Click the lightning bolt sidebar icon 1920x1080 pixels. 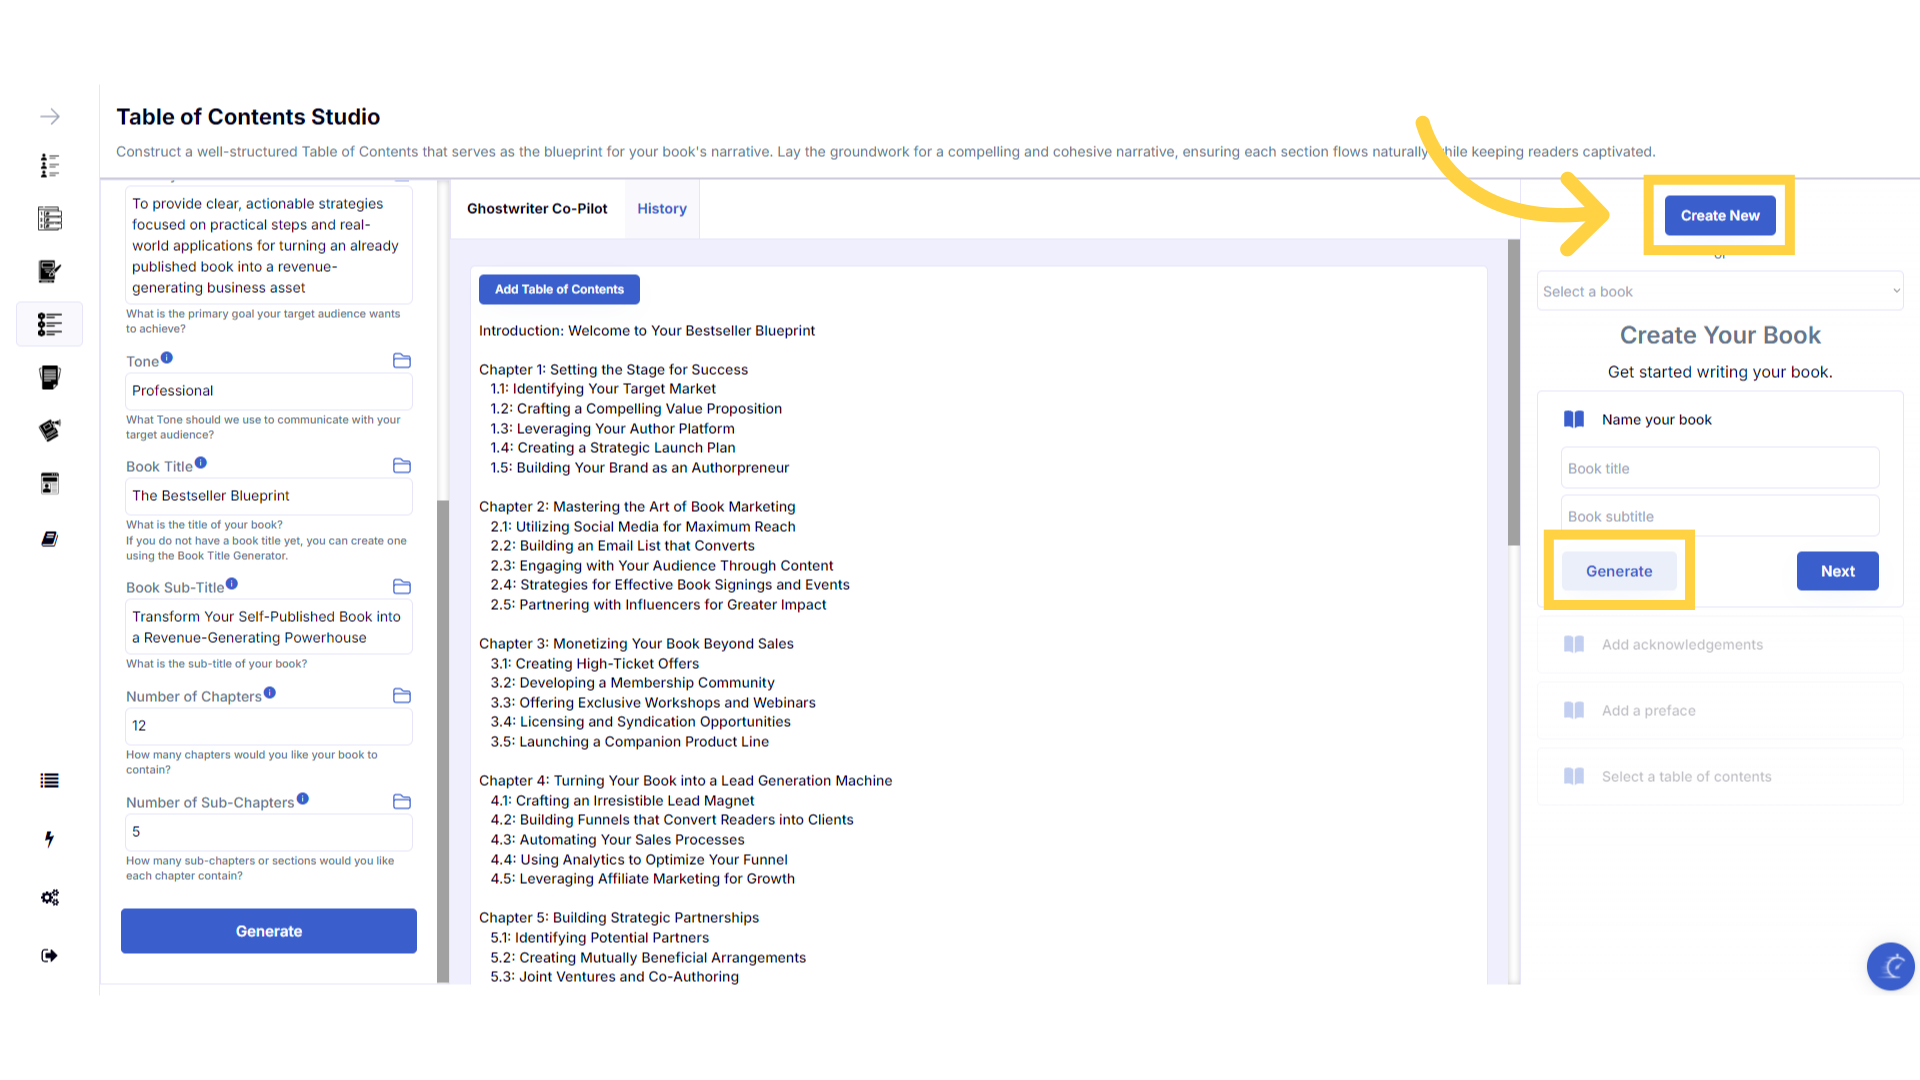[x=49, y=839]
